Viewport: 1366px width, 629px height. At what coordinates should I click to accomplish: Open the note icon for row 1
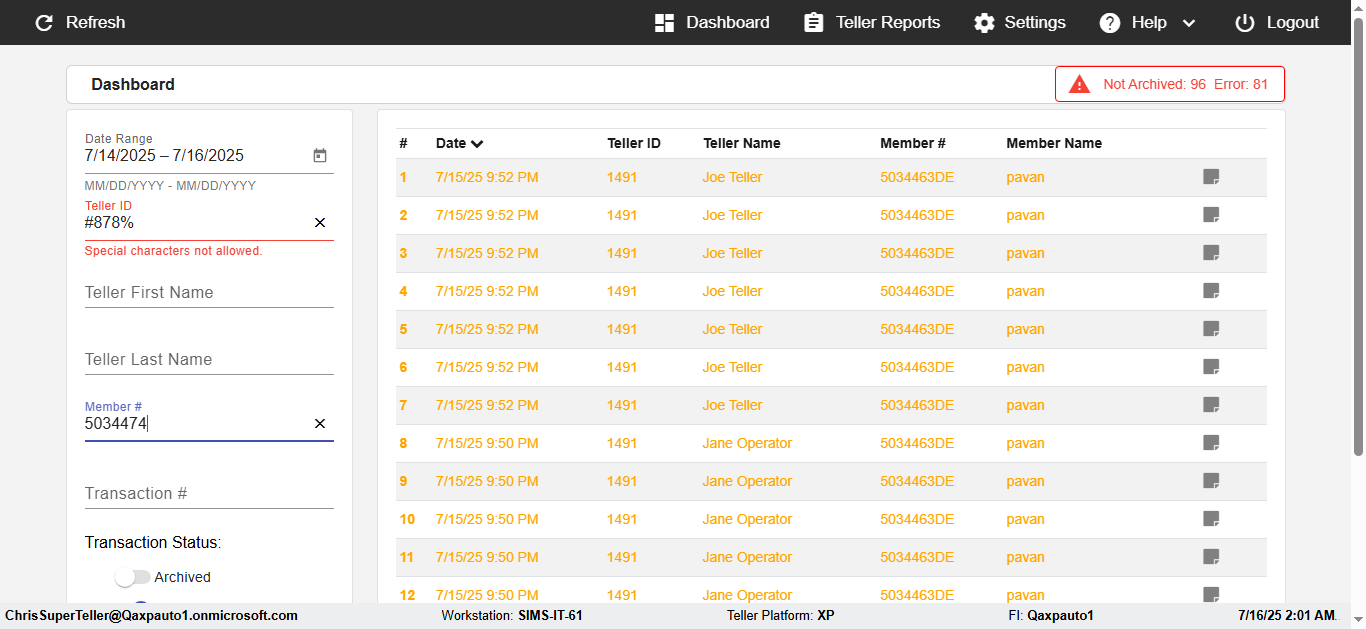click(1211, 177)
